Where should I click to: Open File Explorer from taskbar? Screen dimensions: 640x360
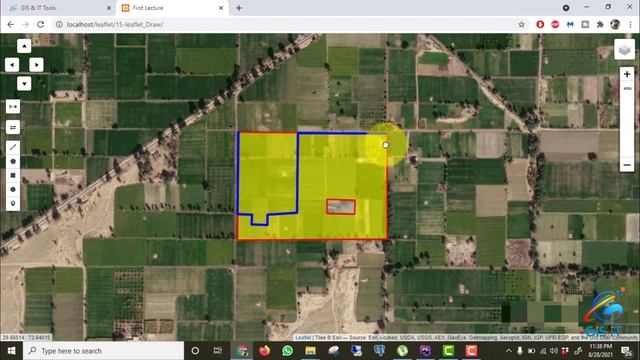(311, 351)
